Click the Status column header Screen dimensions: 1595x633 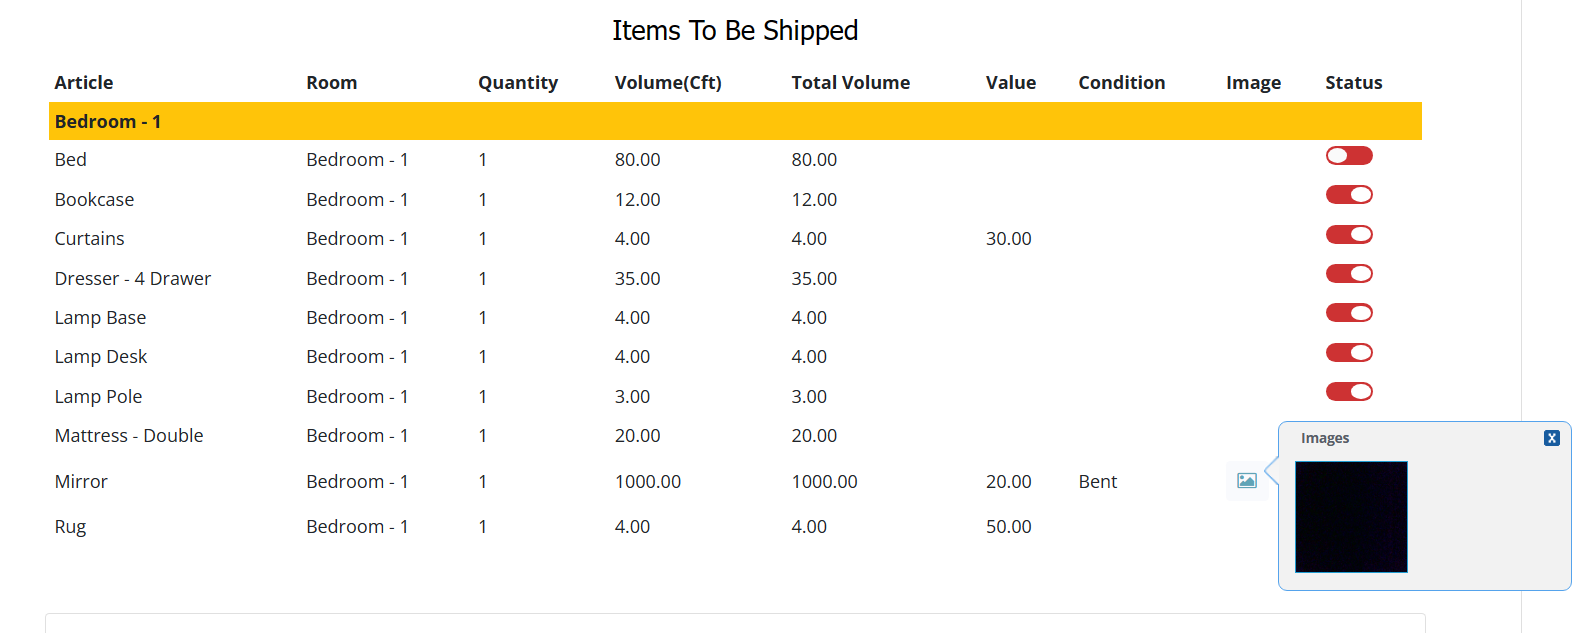(x=1354, y=83)
